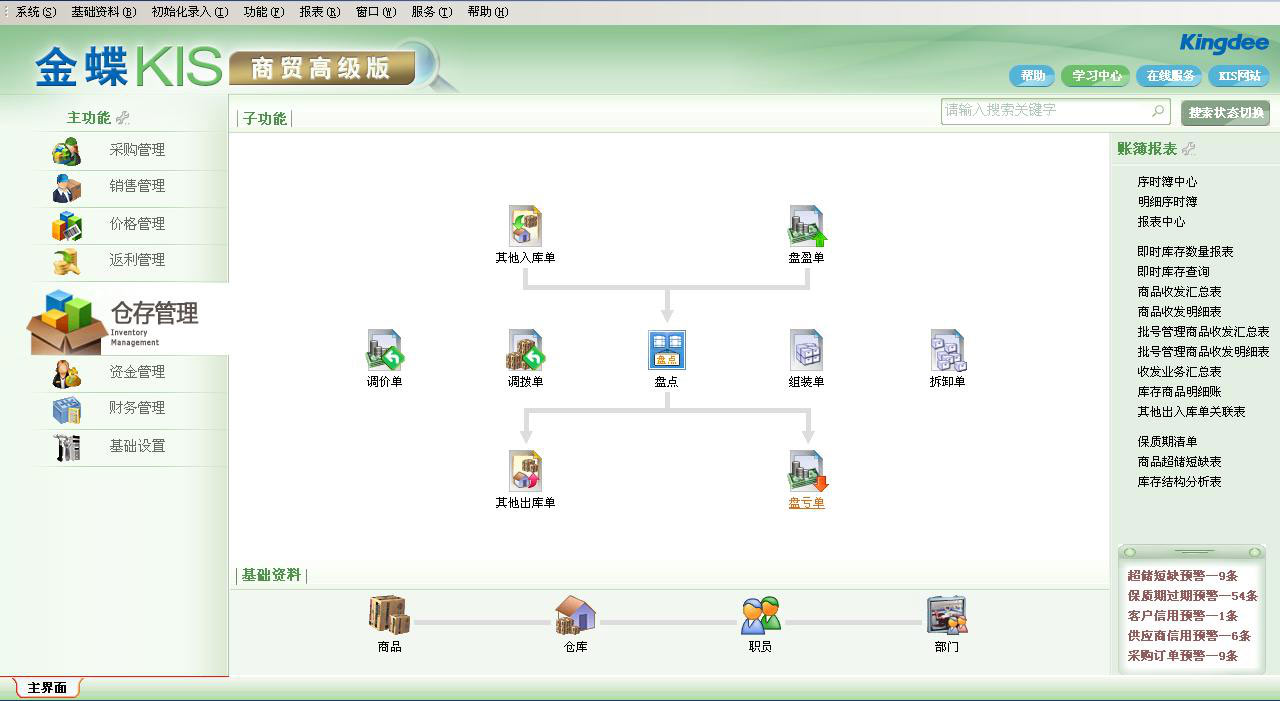The height and width of the screenshot is (701, 1280).
Task: Open the 服务(T) menu
Action: click(x=432, y=12)
